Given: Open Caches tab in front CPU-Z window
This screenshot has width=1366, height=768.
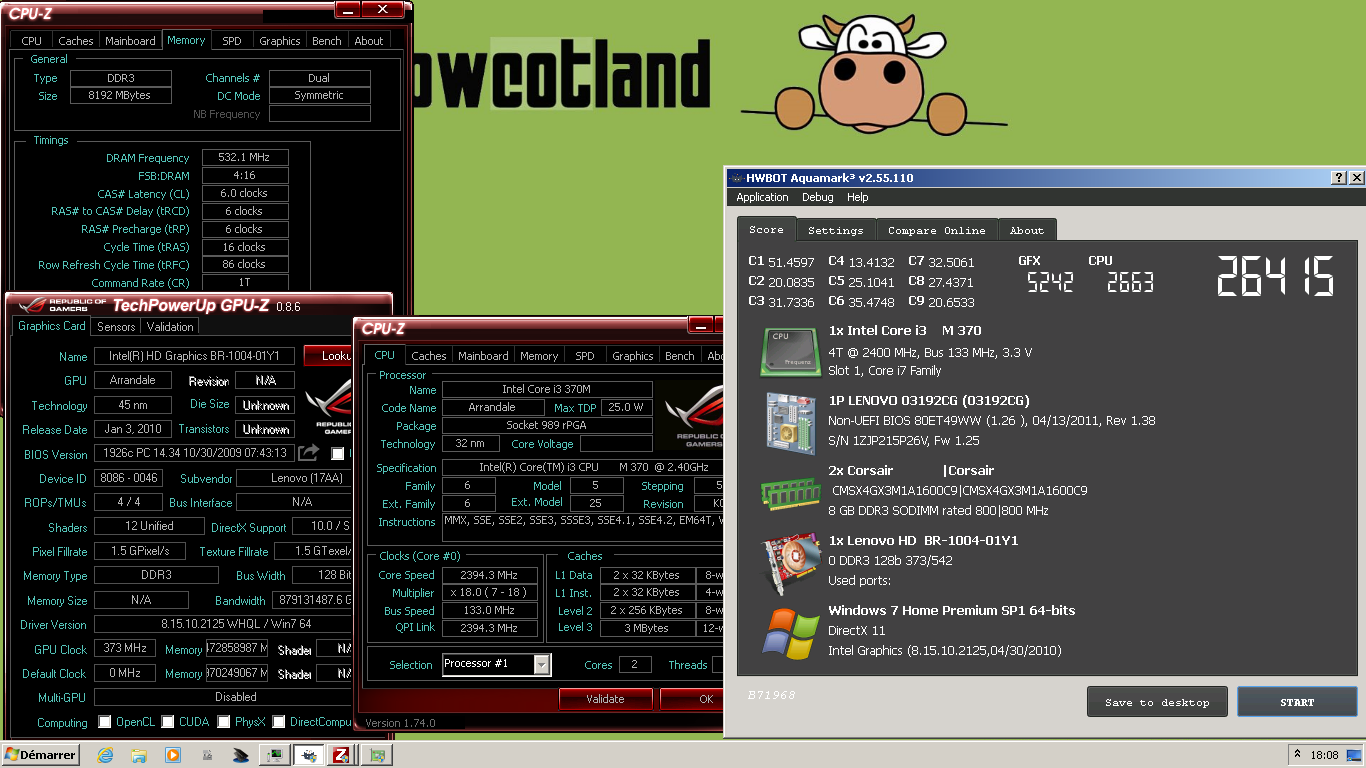Looking at the screenshot, I should pos(429,356).
